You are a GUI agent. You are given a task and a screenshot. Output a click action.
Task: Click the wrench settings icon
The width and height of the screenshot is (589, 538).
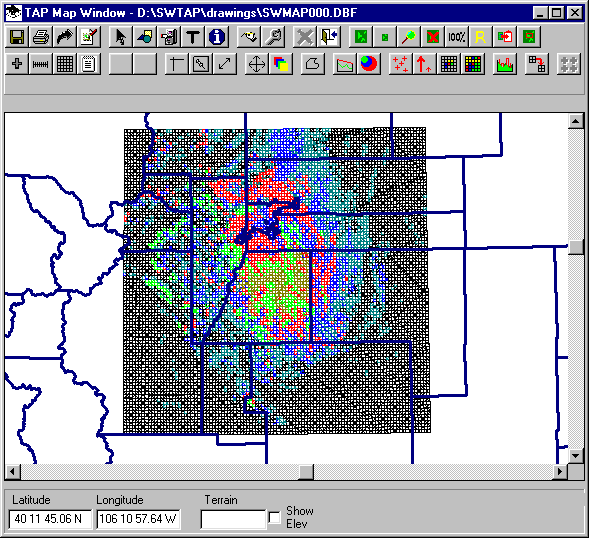274,37
